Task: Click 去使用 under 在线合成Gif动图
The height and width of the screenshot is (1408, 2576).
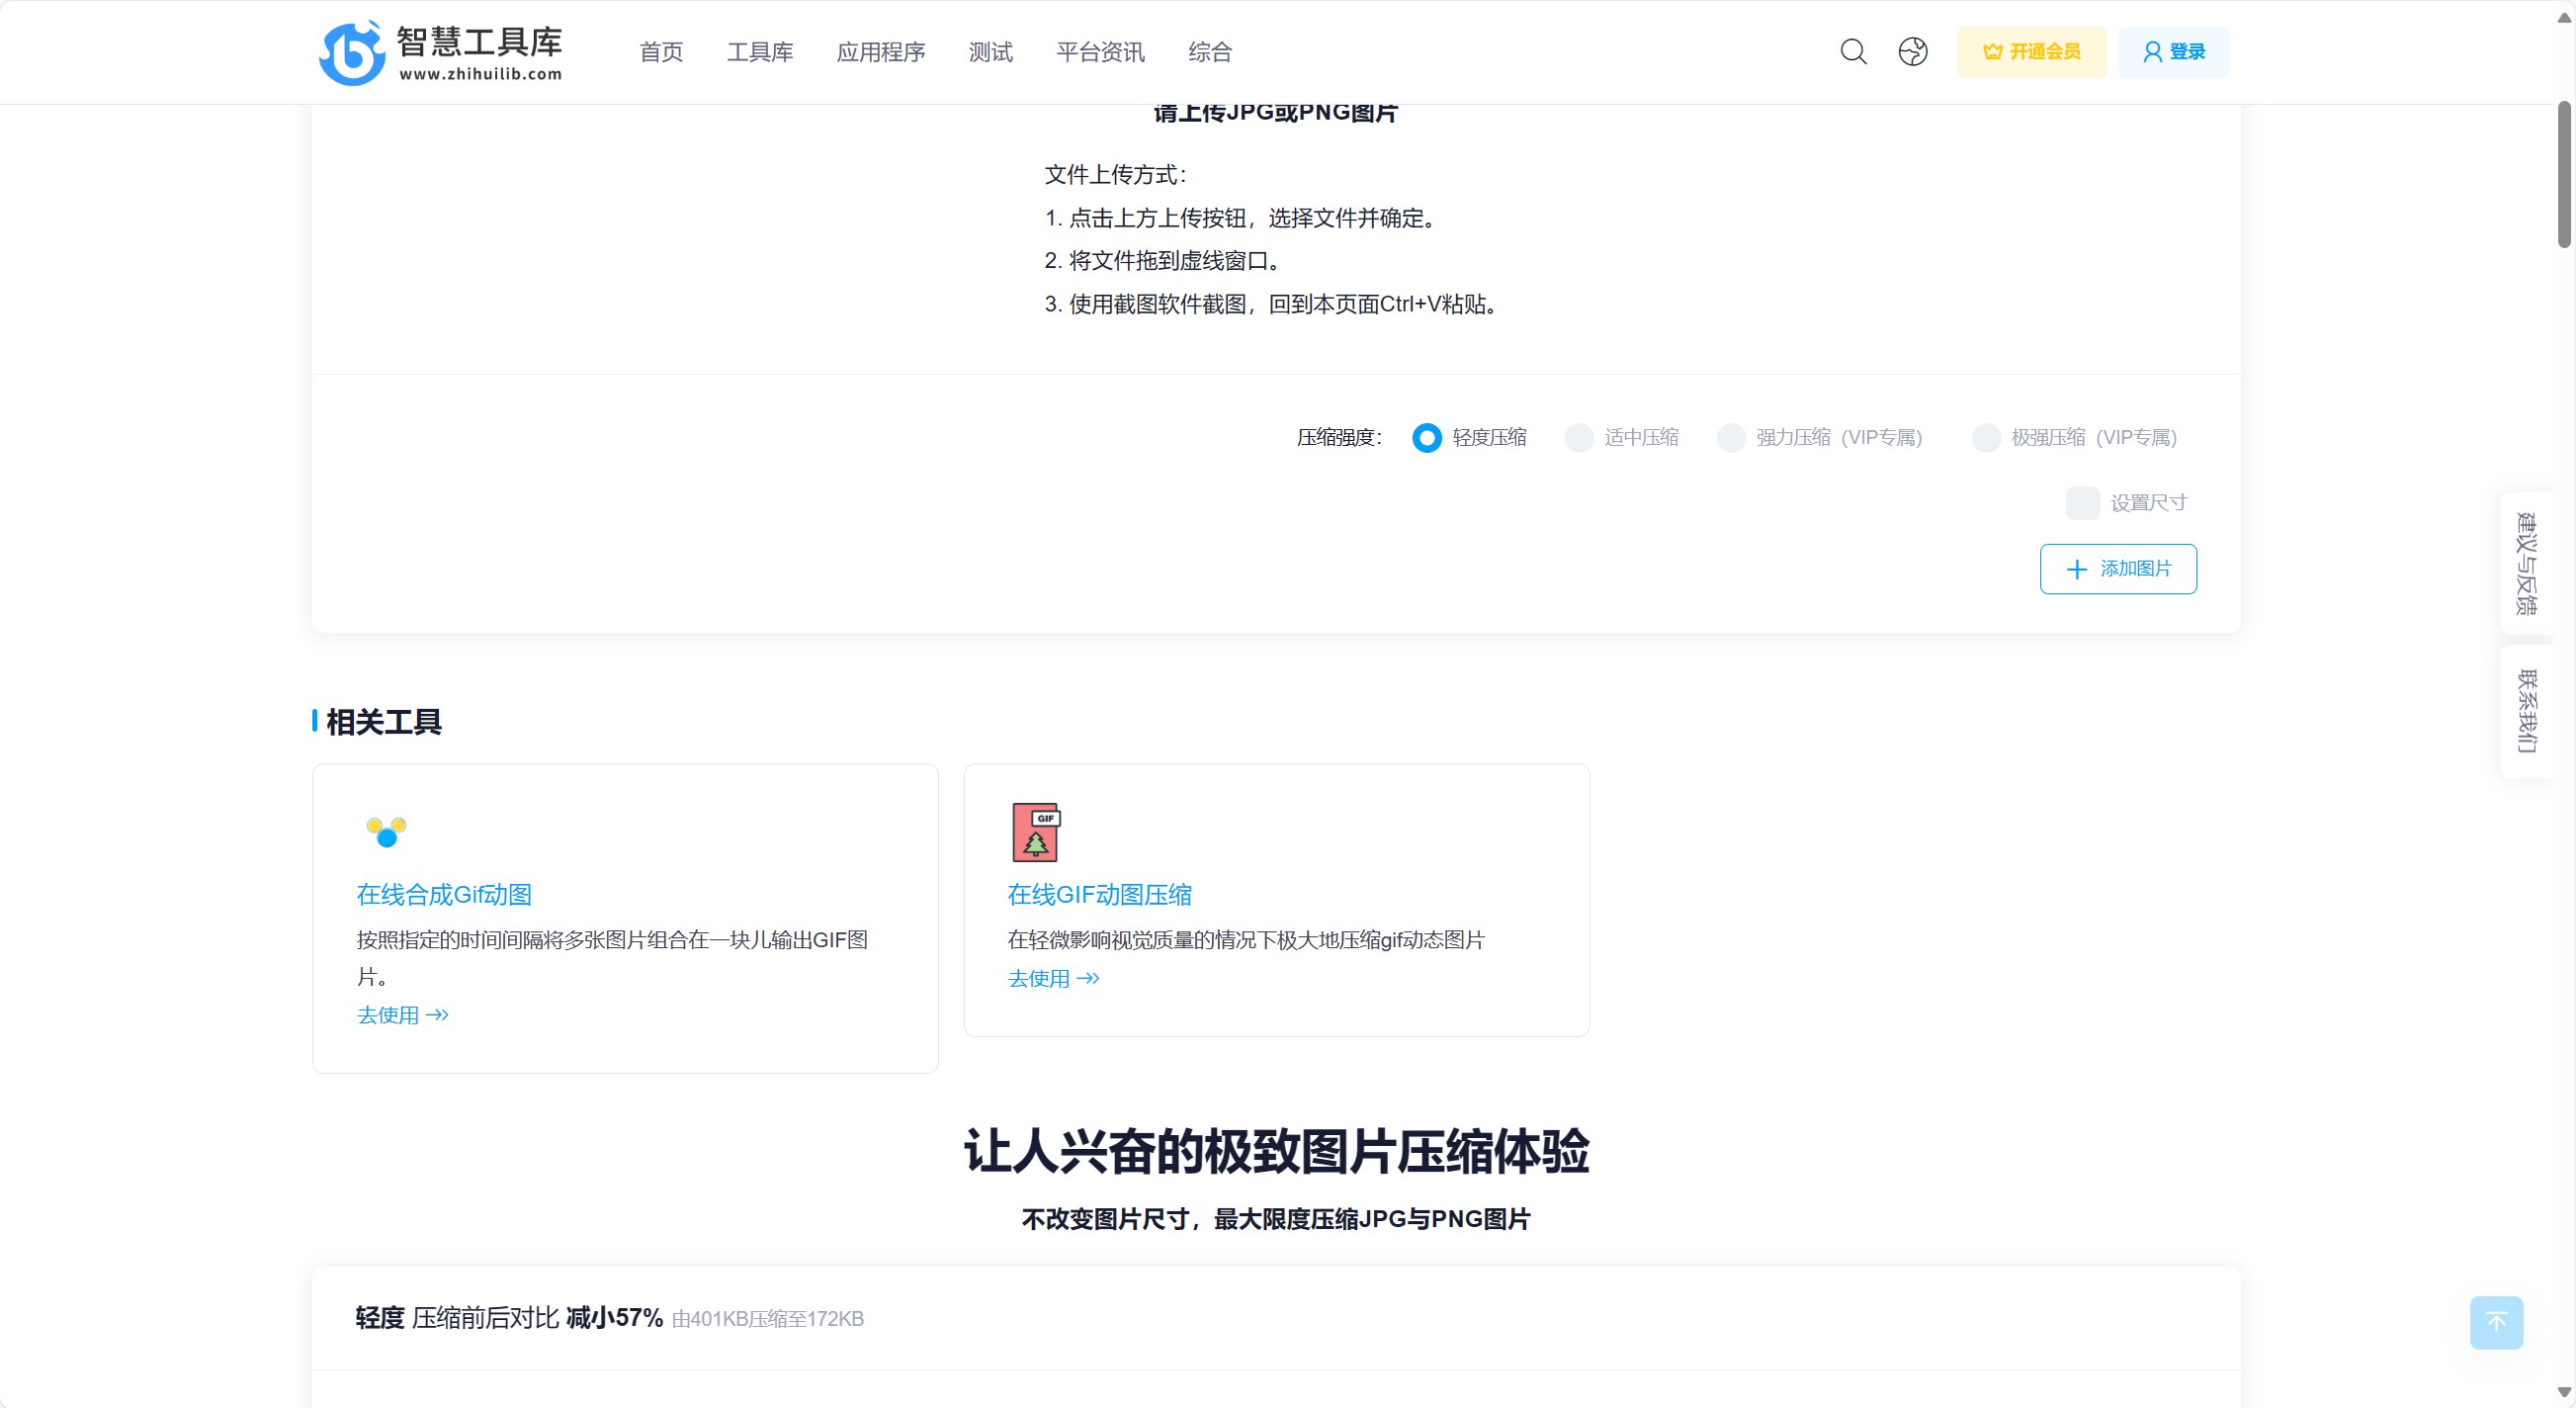Action: [402, 1016]
